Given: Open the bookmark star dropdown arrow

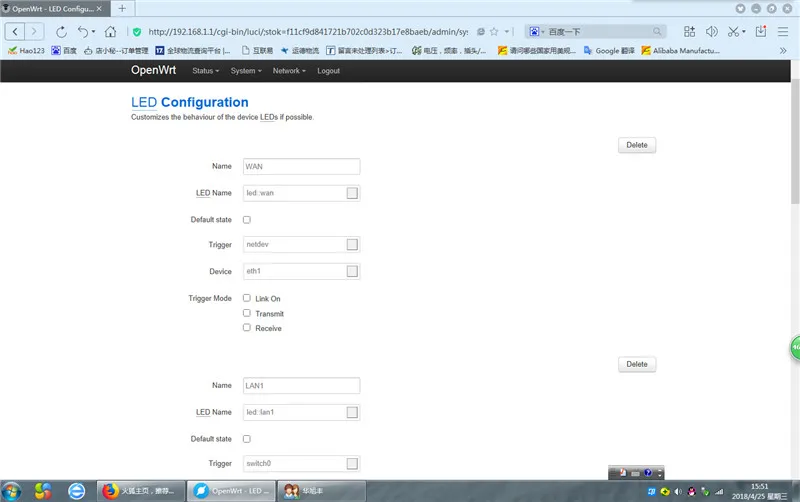Looking at the screenshot, I should click(507, 32).
